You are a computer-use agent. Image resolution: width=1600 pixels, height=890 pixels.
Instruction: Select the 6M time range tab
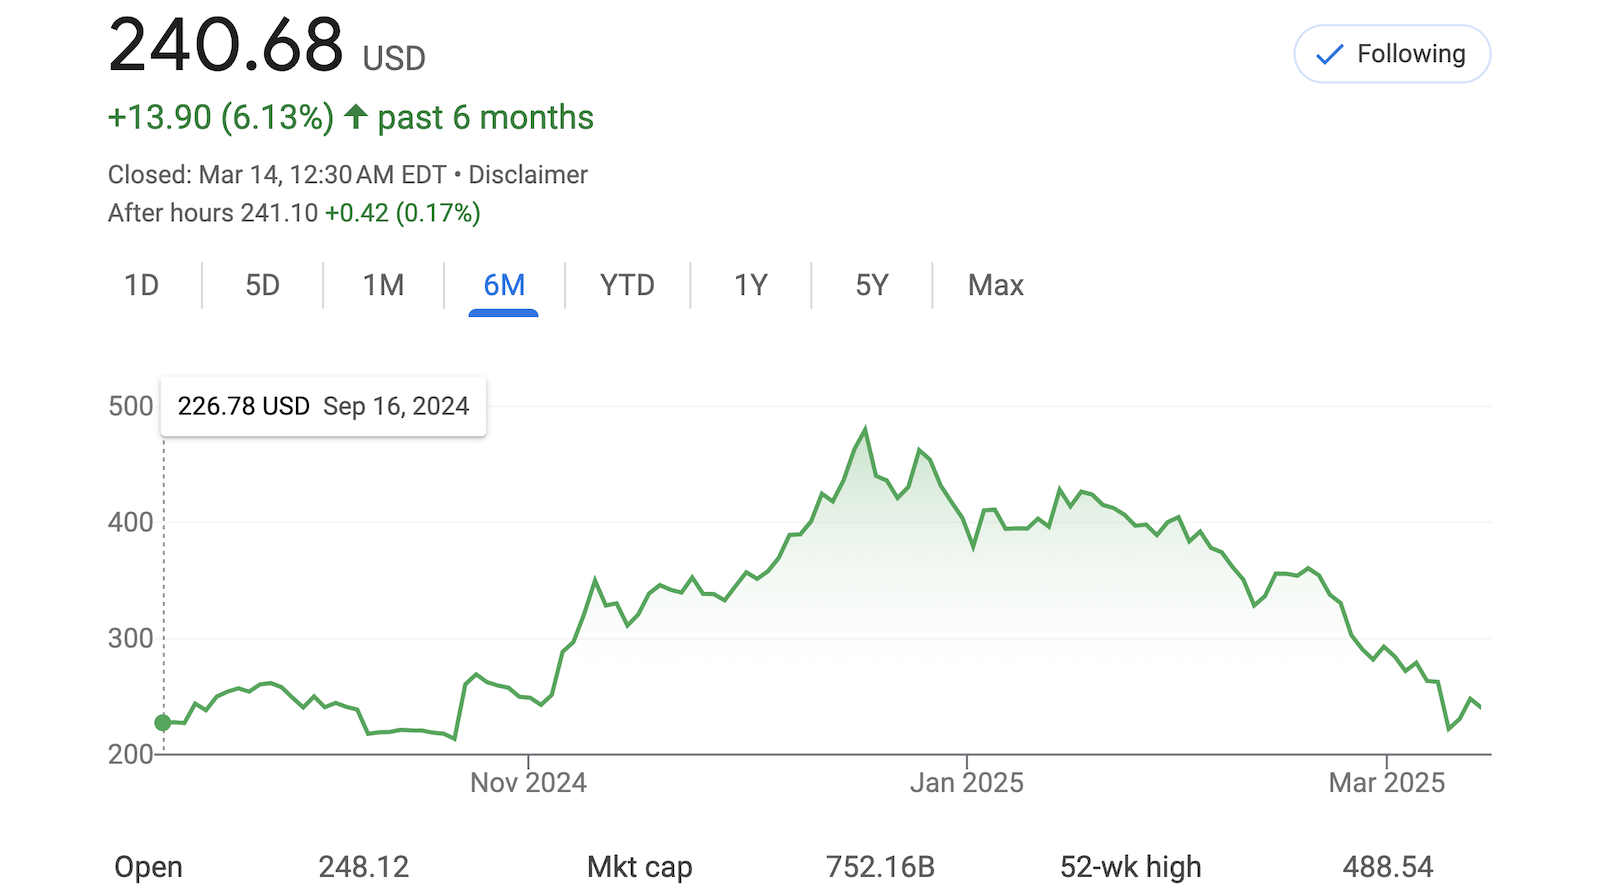pyautogui.click(x=504, y=285)
